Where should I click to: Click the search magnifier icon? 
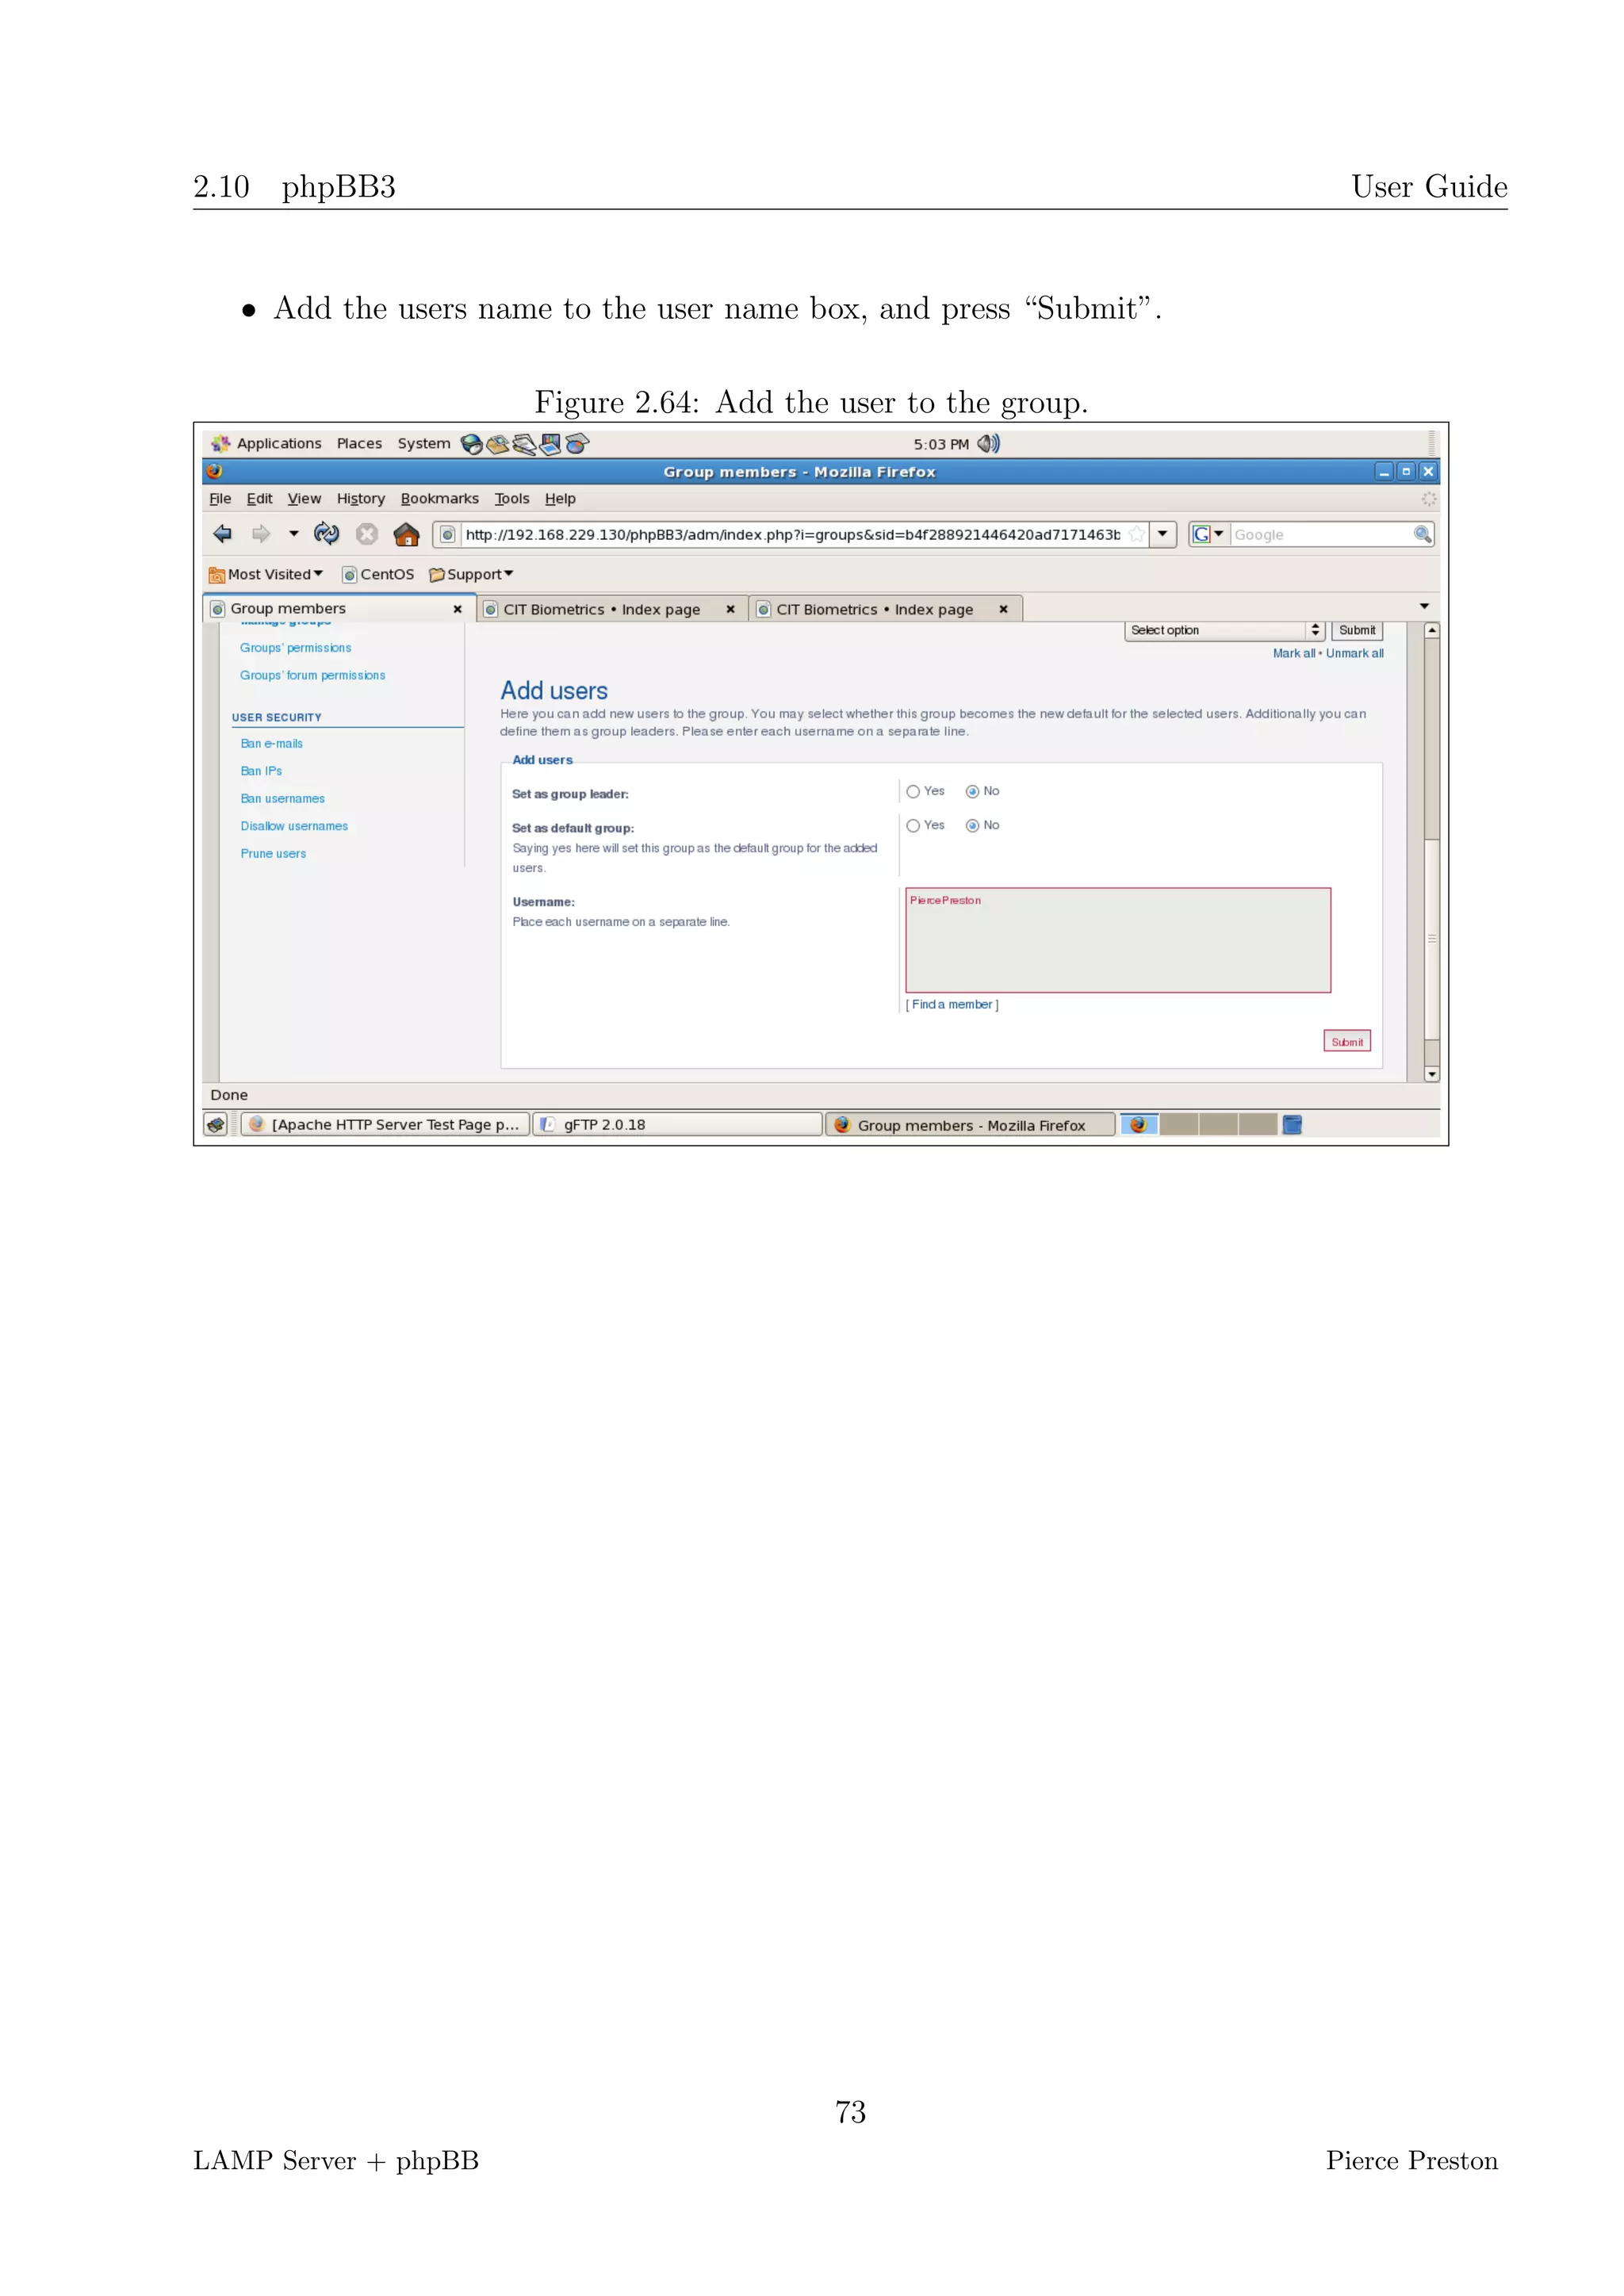coord(1422,534)
